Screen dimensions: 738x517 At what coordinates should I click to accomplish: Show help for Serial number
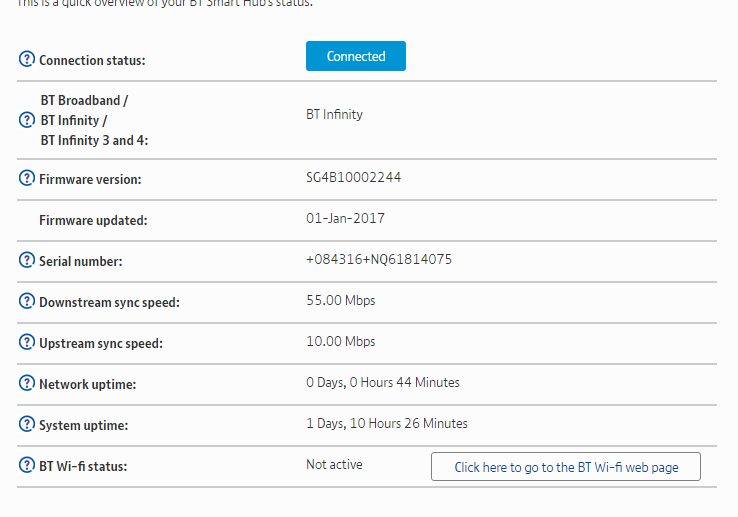[x=27, y=260]
